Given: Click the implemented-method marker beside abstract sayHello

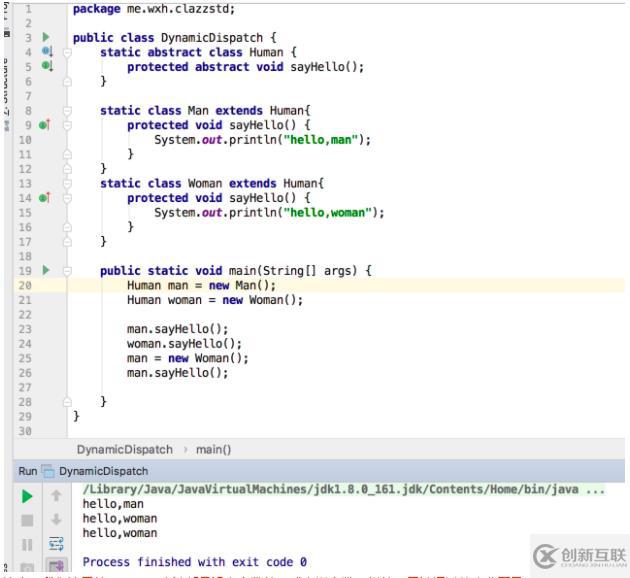Looking at the screenshot, I should [47, 66].
